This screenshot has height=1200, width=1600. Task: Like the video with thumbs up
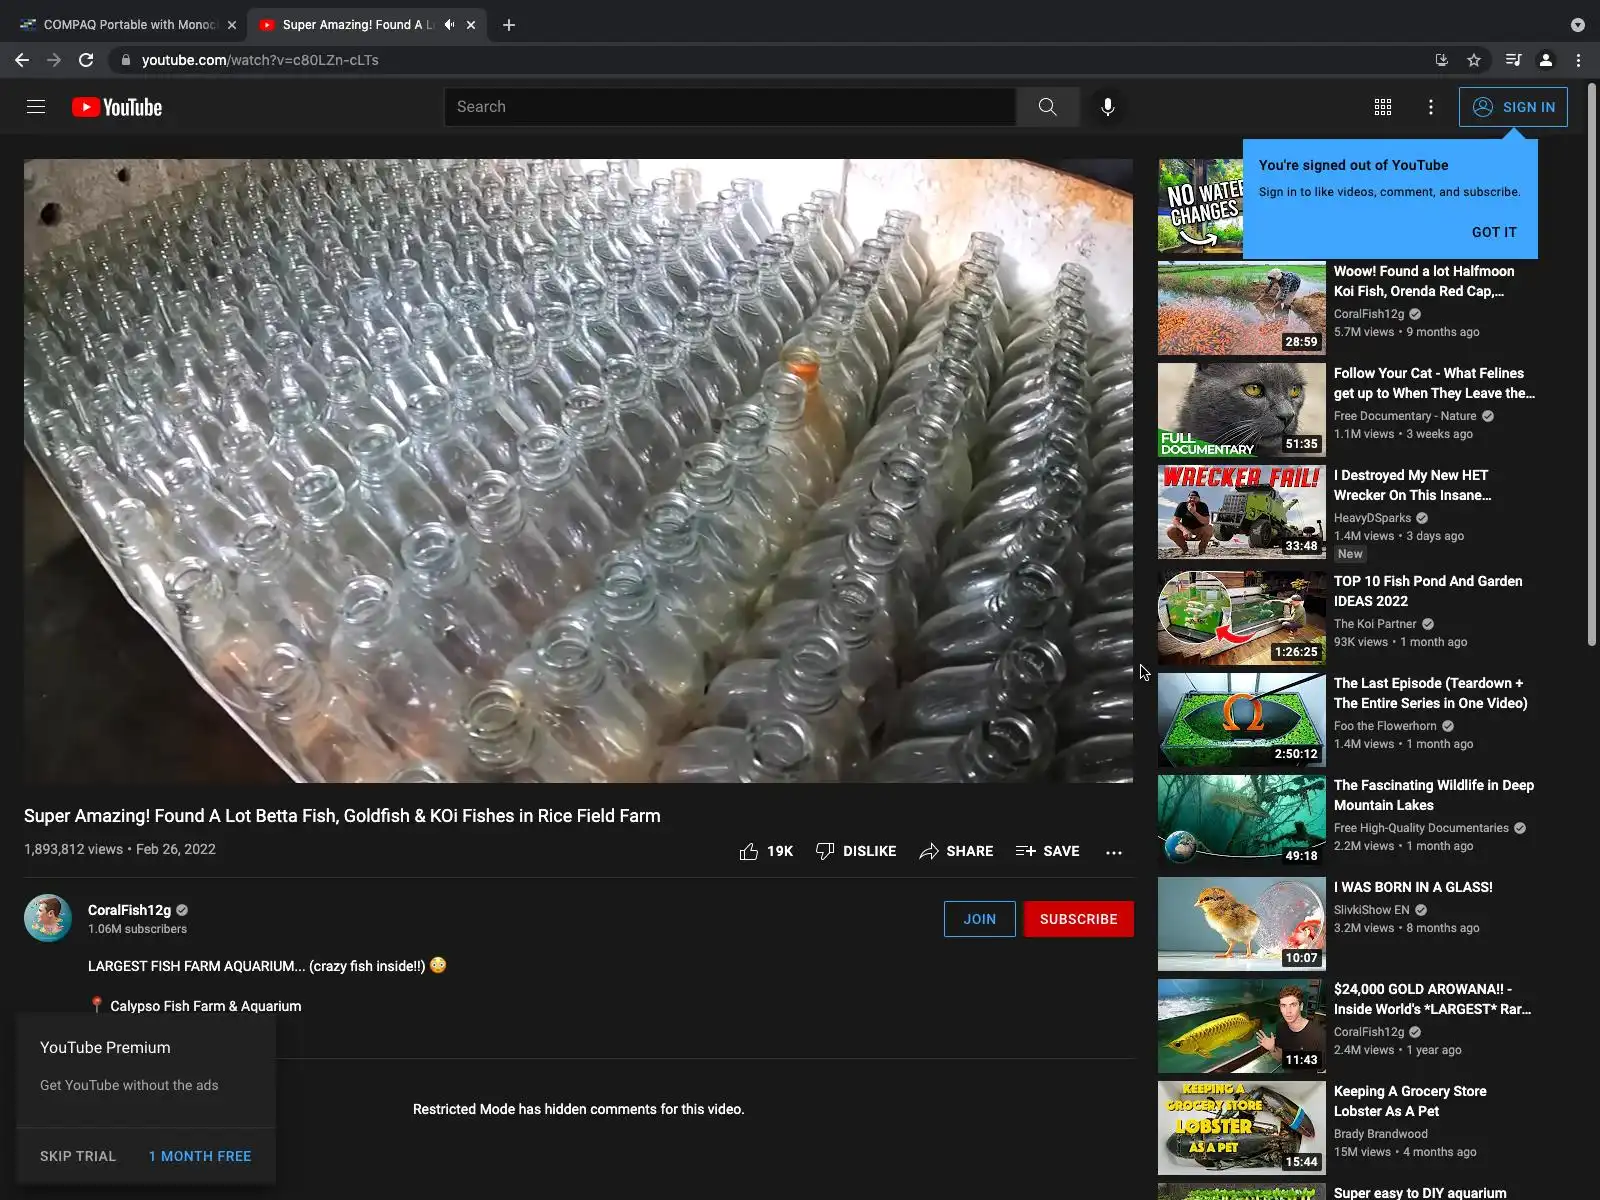coord(766,851)
